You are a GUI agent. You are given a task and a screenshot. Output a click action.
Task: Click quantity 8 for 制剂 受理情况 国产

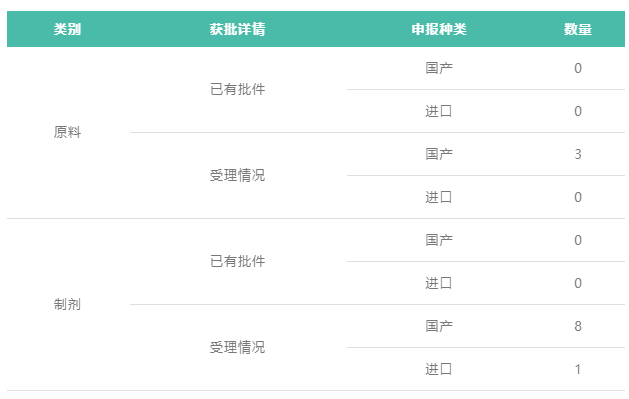(x=578, y=326)
